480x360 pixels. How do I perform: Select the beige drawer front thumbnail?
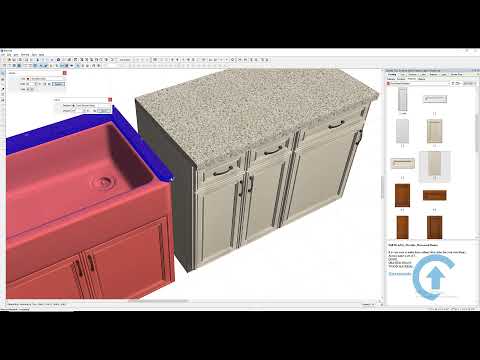click(402, 163)
